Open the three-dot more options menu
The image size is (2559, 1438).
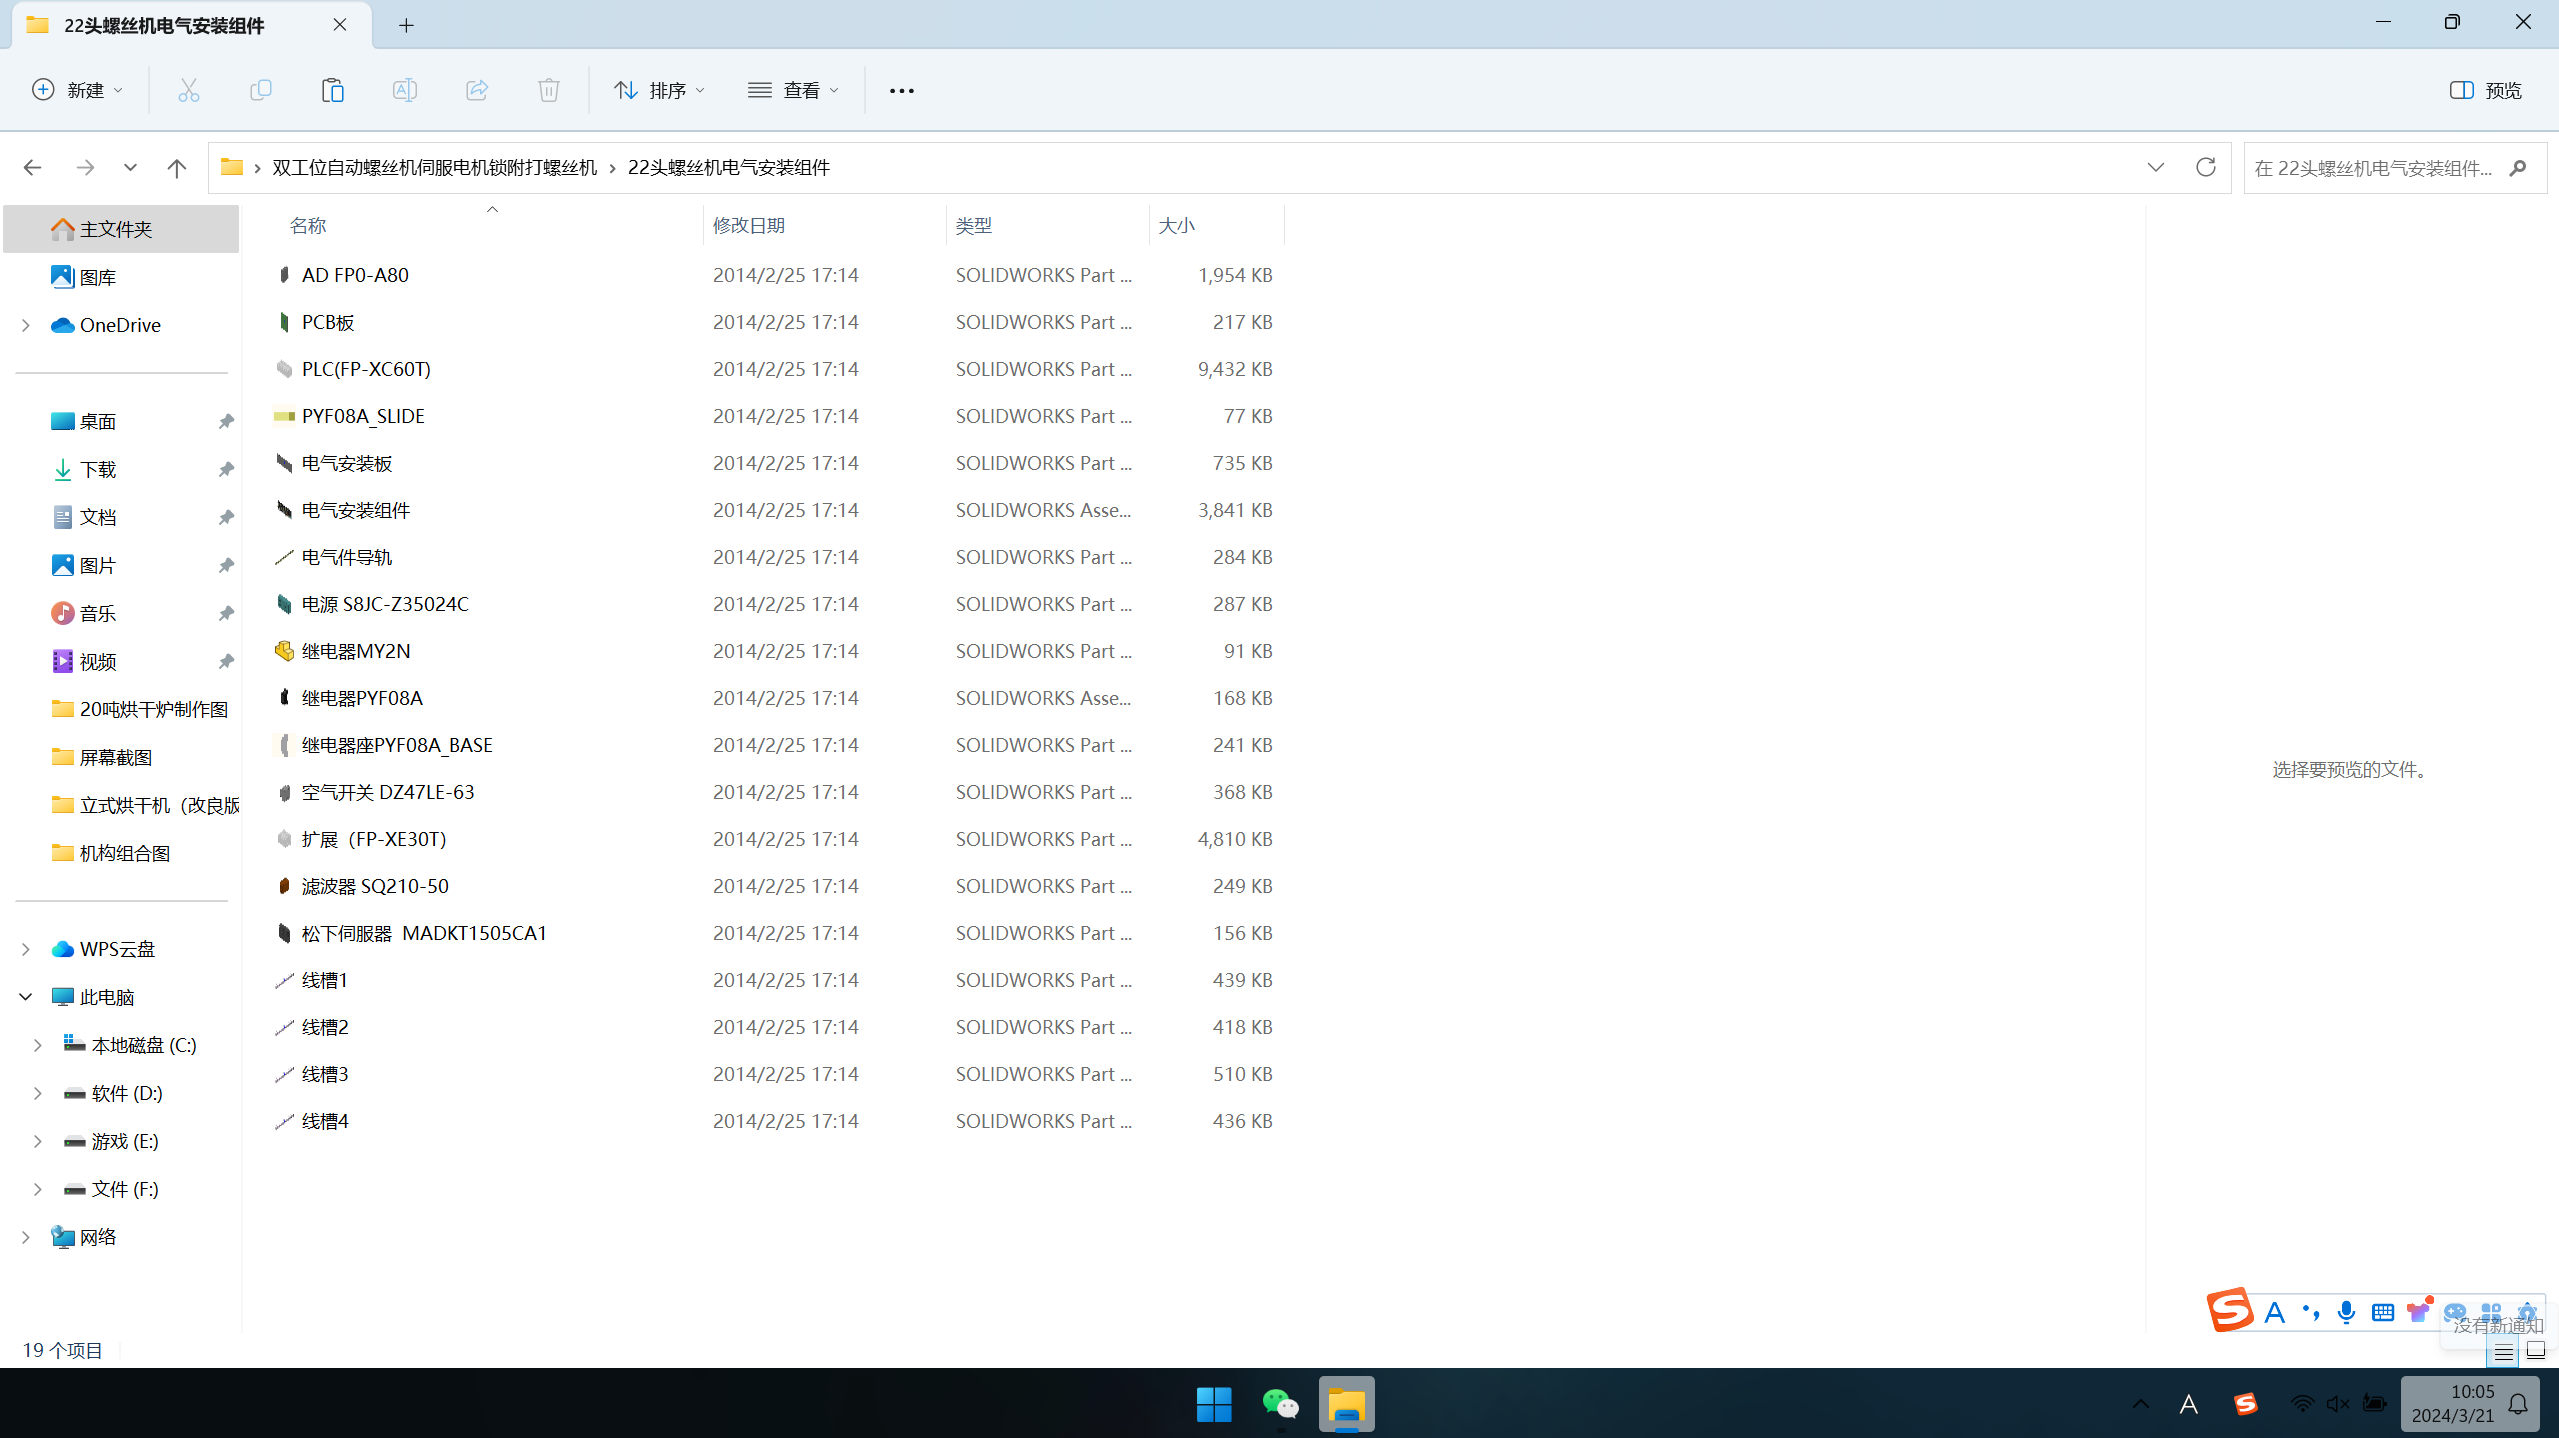point(901,90)
